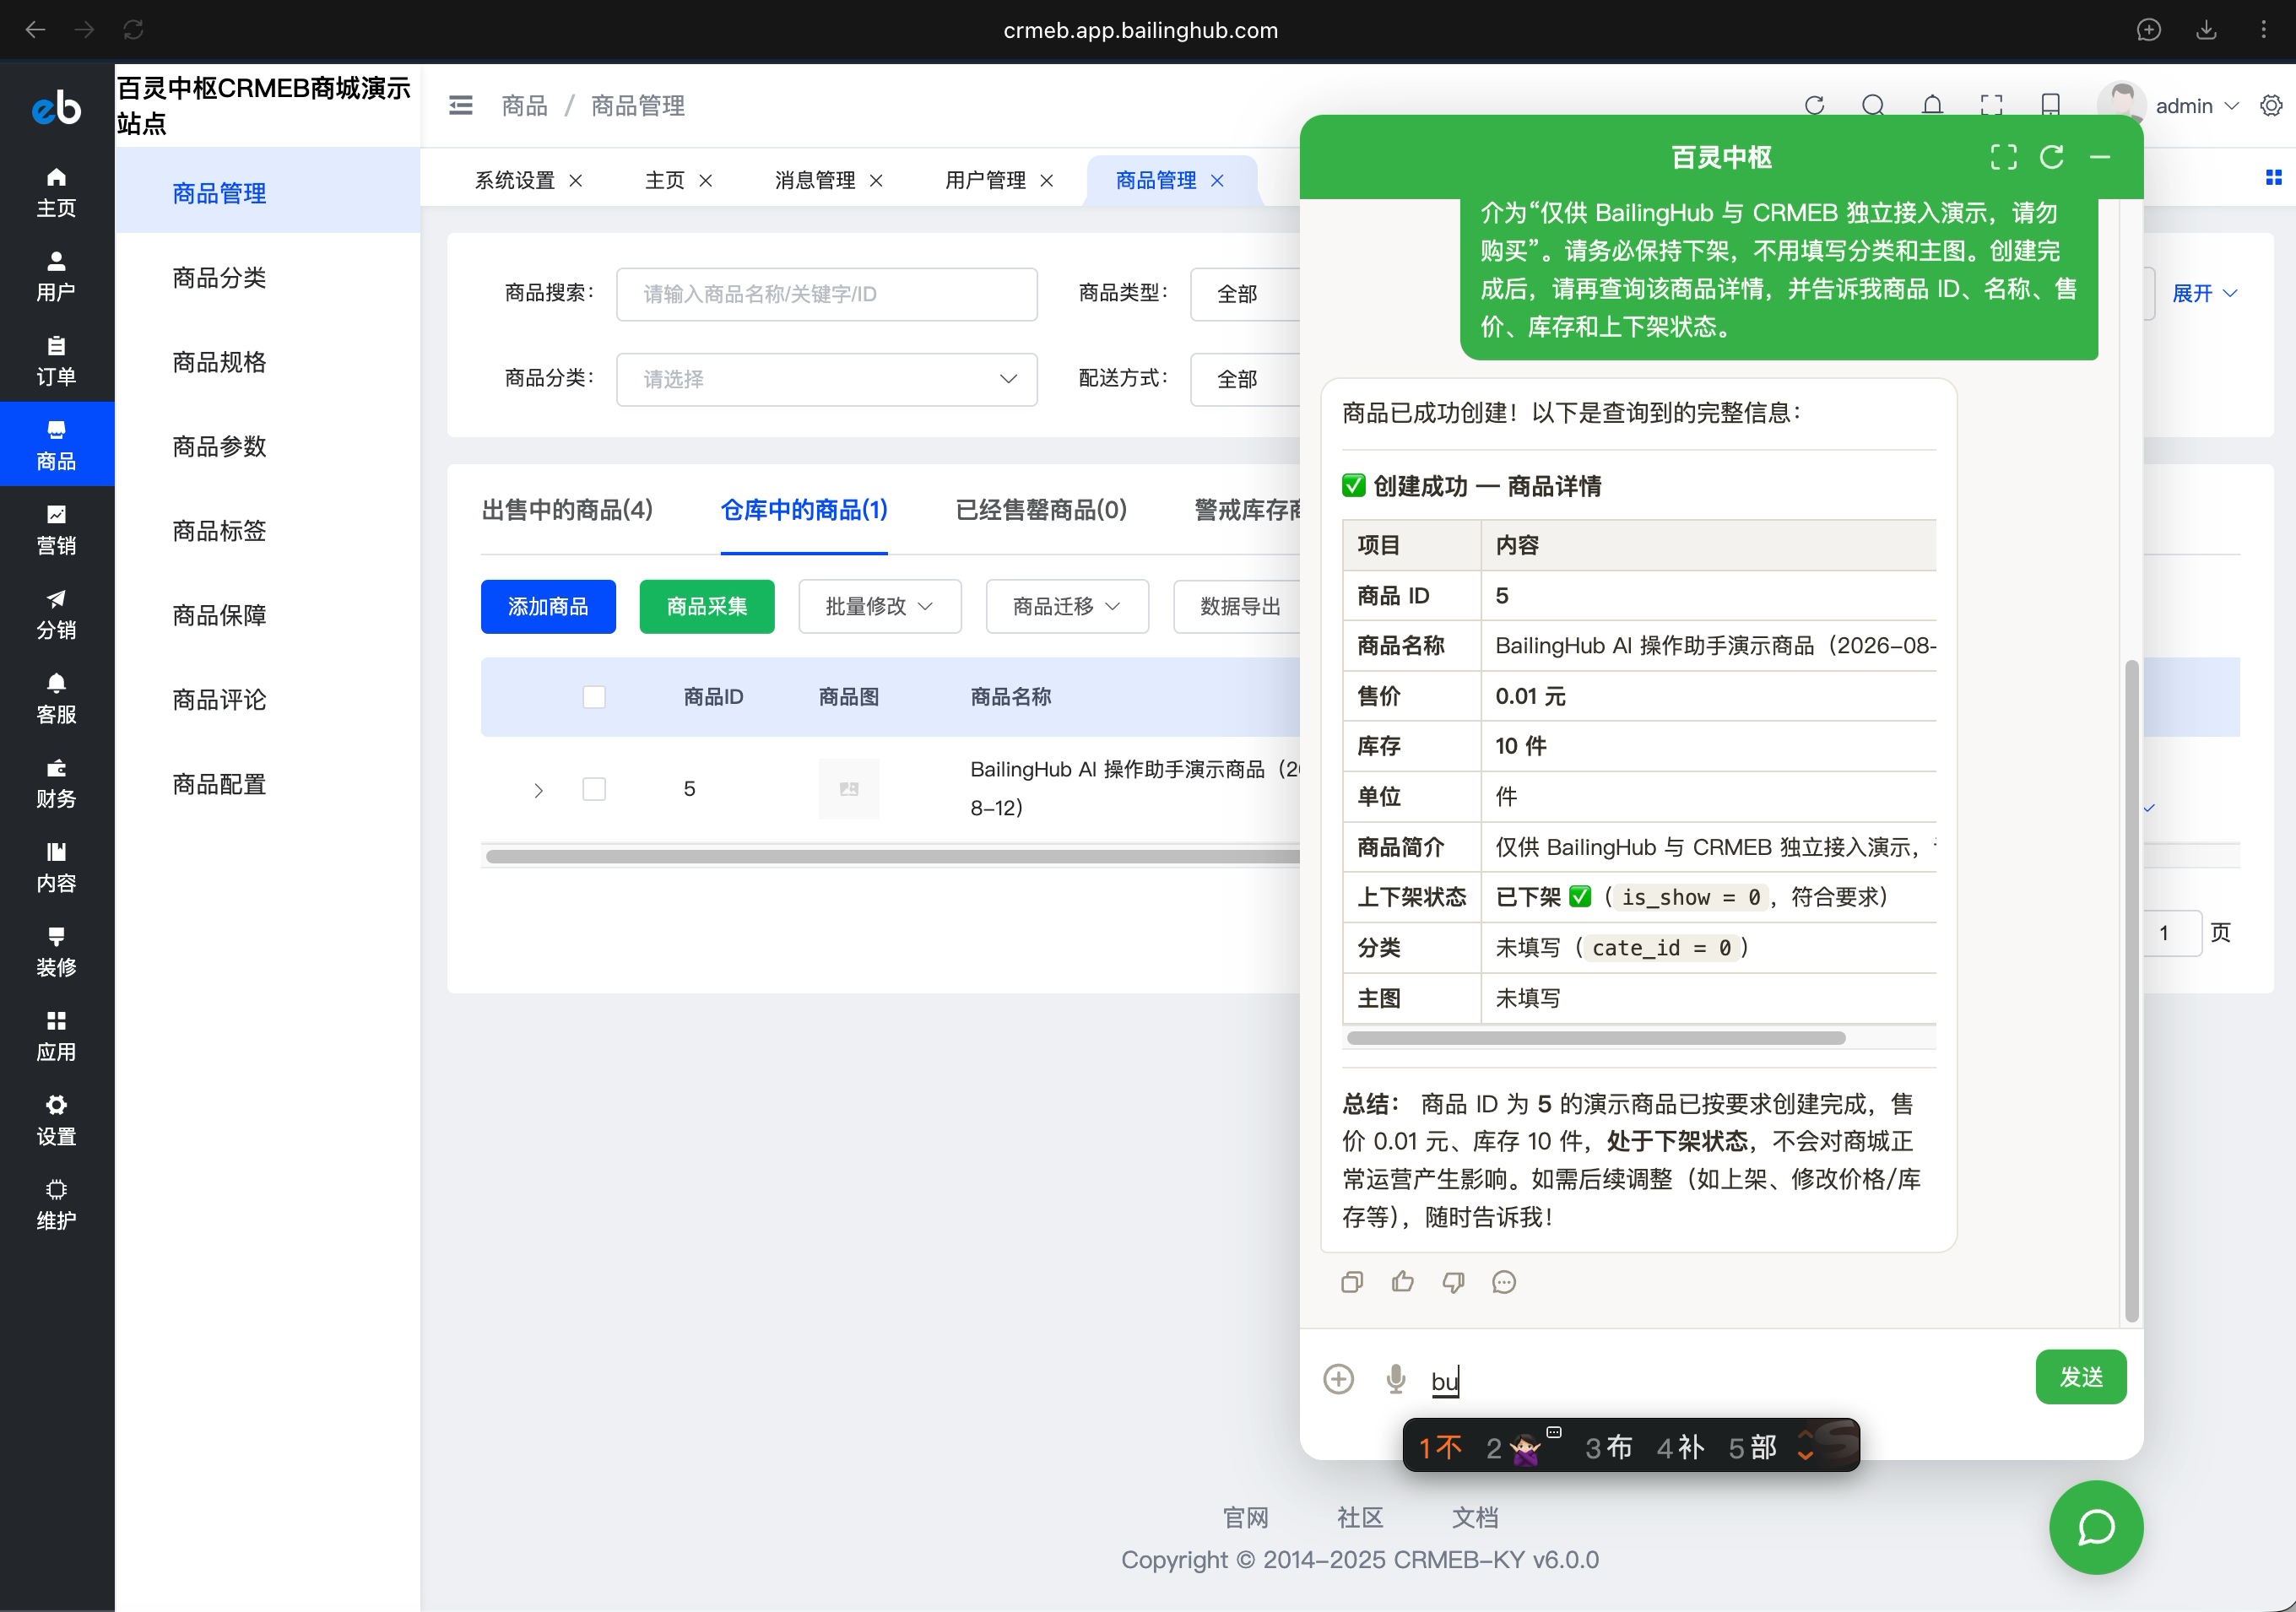Open the comment feedback bubble icon
Image resolution: width=2296 pixels, height=1612 pixels.
pyautogui.click(x=1504, y=1281)
